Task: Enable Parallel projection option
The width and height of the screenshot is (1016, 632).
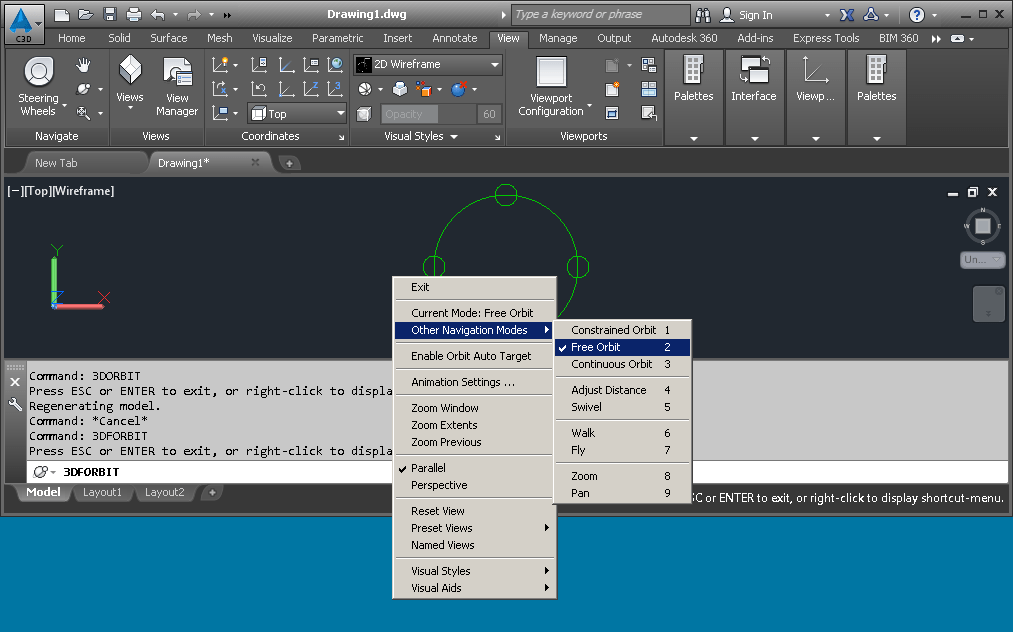Action: point(428,468)
